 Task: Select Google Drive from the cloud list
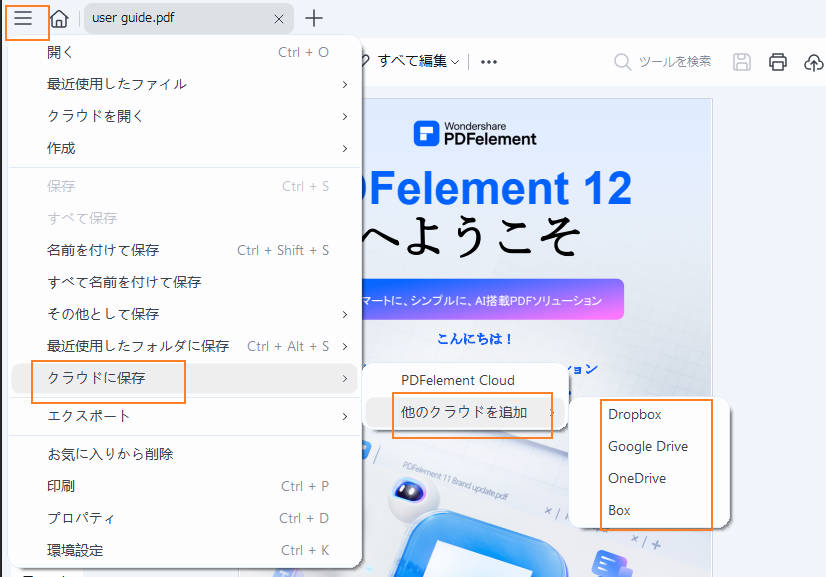[x=648, y=446]
